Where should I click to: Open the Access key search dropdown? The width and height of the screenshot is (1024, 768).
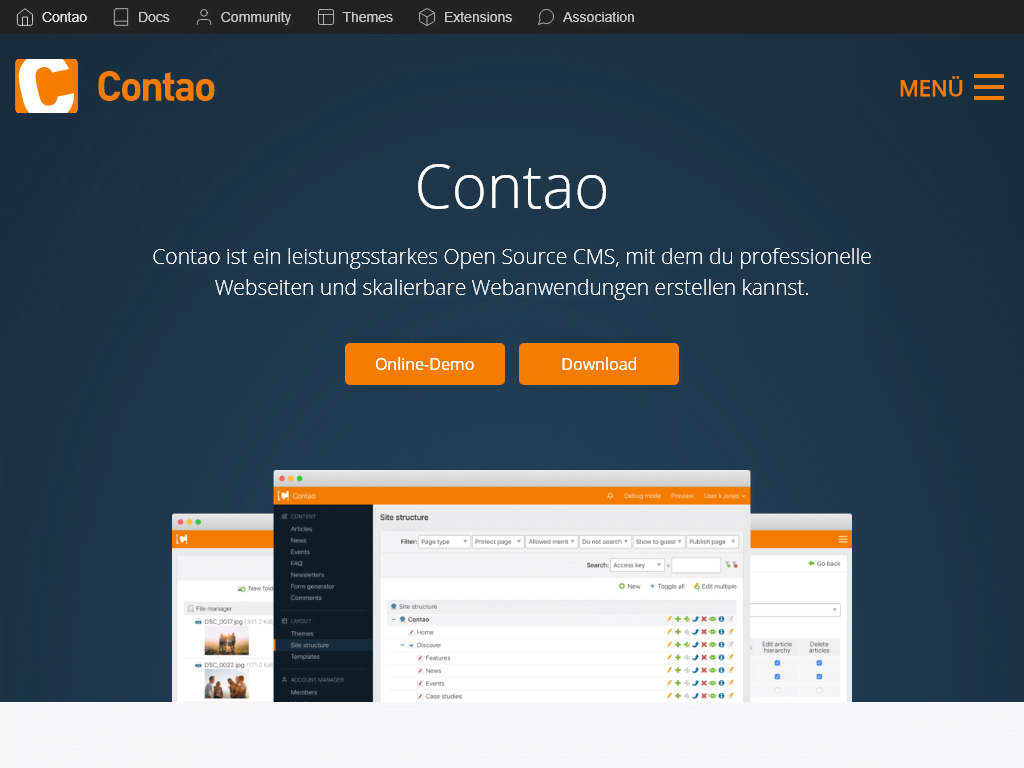click(x=637, y=565)
